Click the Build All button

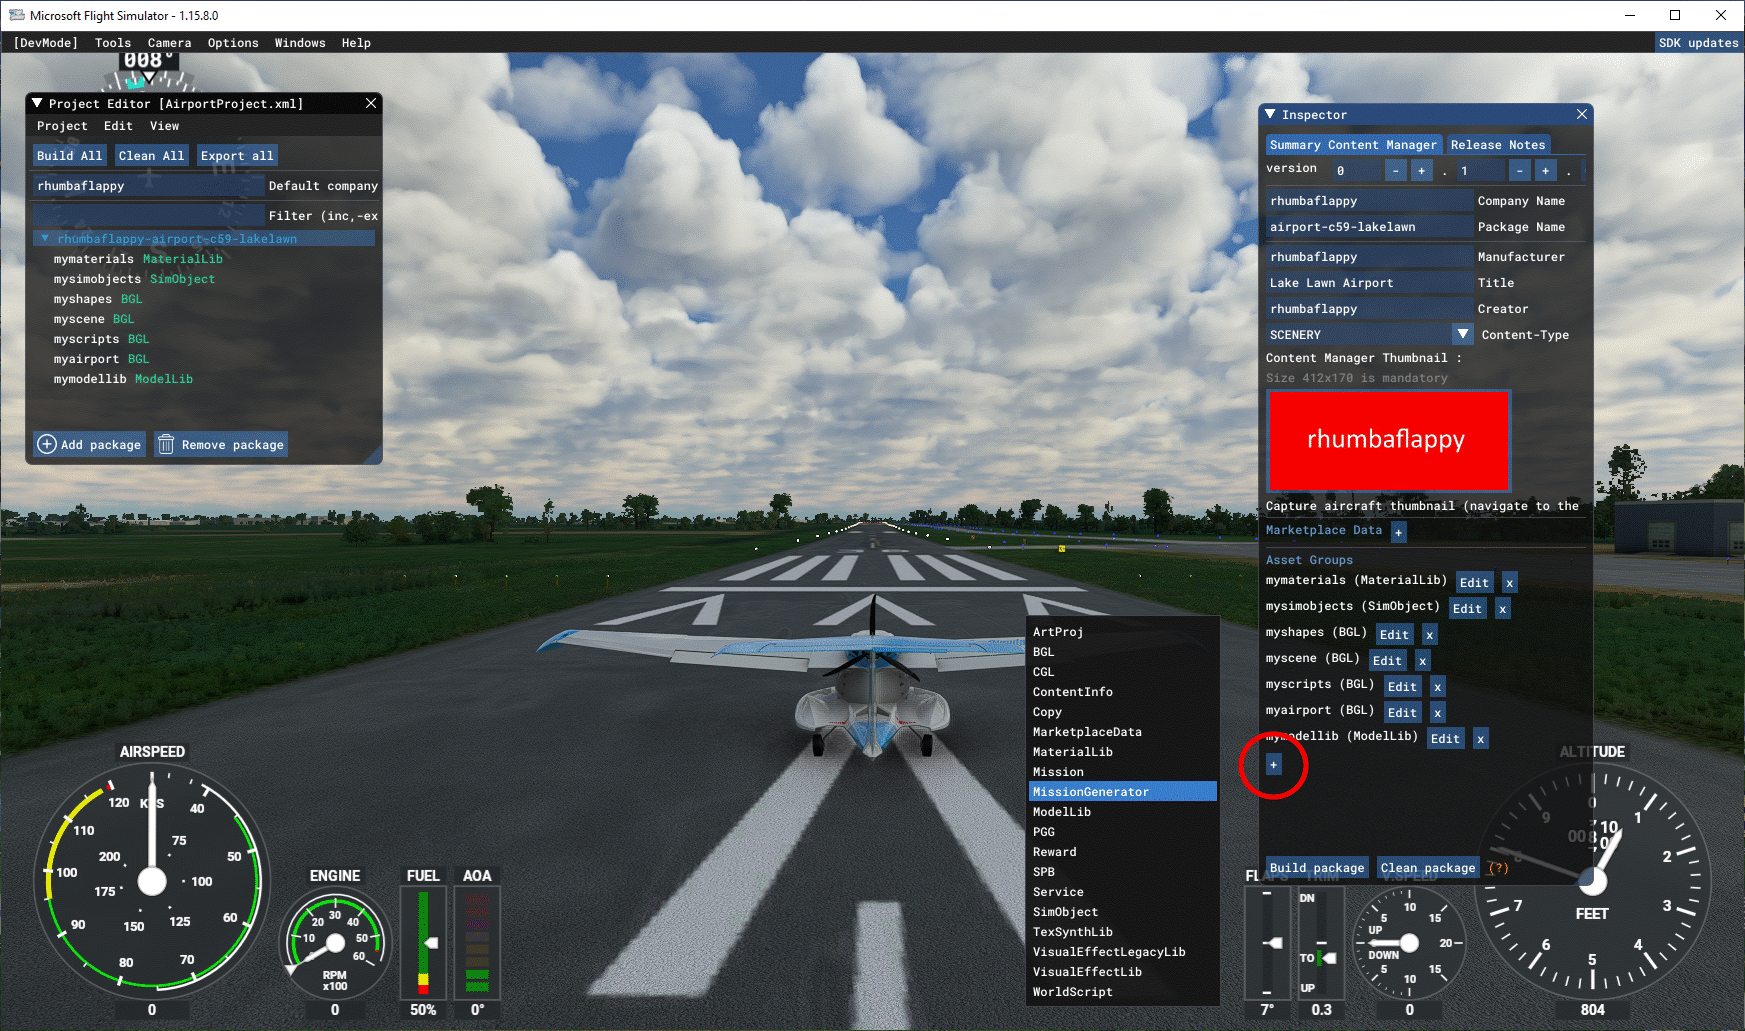[68, 155]
